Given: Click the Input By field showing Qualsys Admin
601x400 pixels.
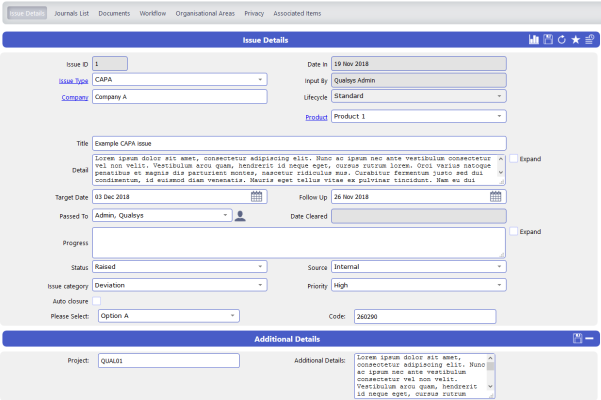Looking at the screenshot, I should 419,80.
